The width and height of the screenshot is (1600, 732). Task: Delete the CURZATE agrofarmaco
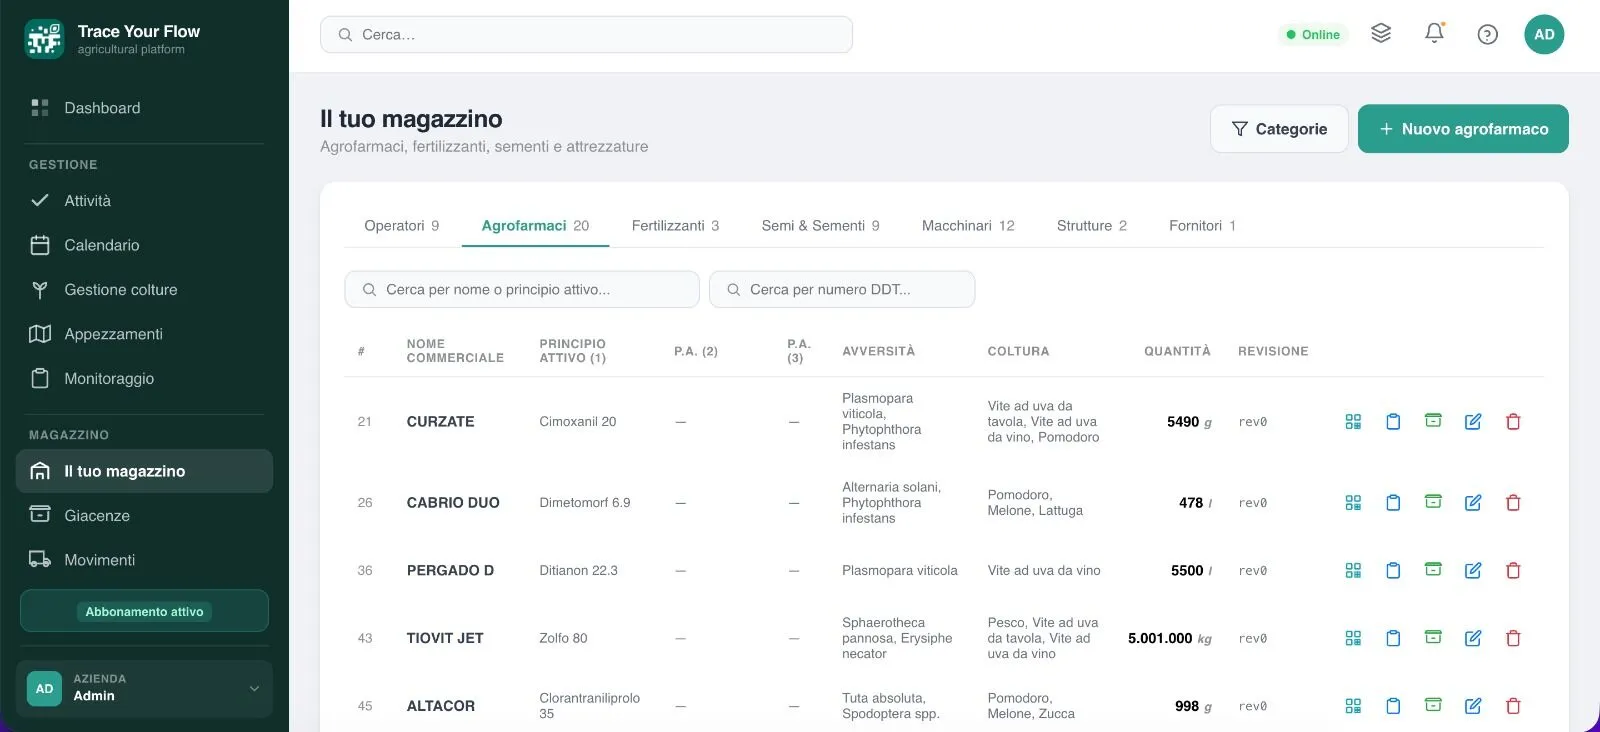click(1513, 422)
